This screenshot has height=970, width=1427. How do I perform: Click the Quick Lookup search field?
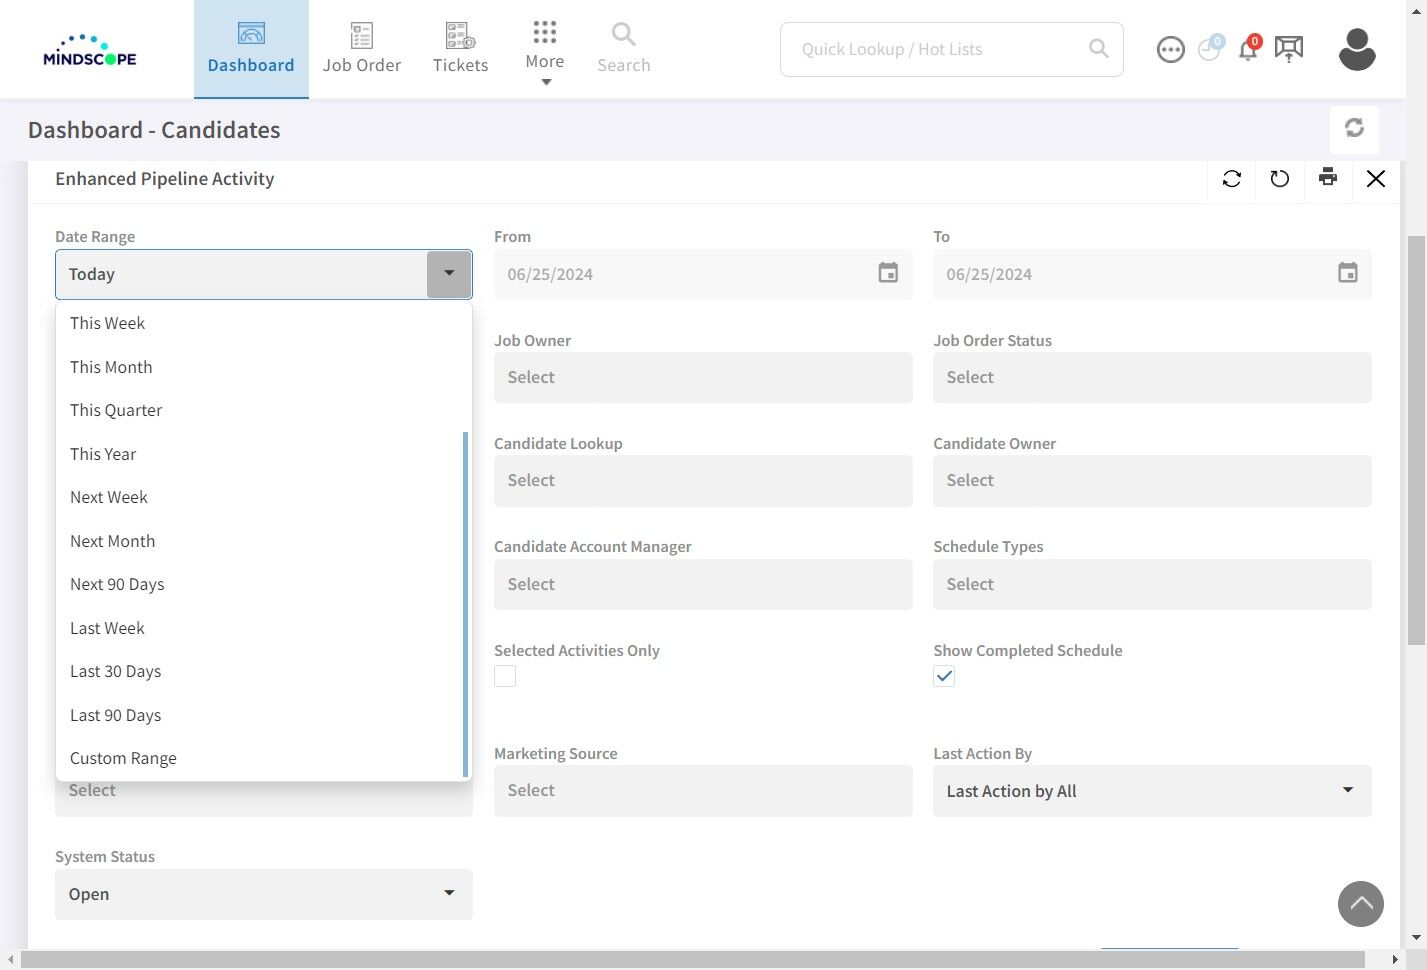940,49
